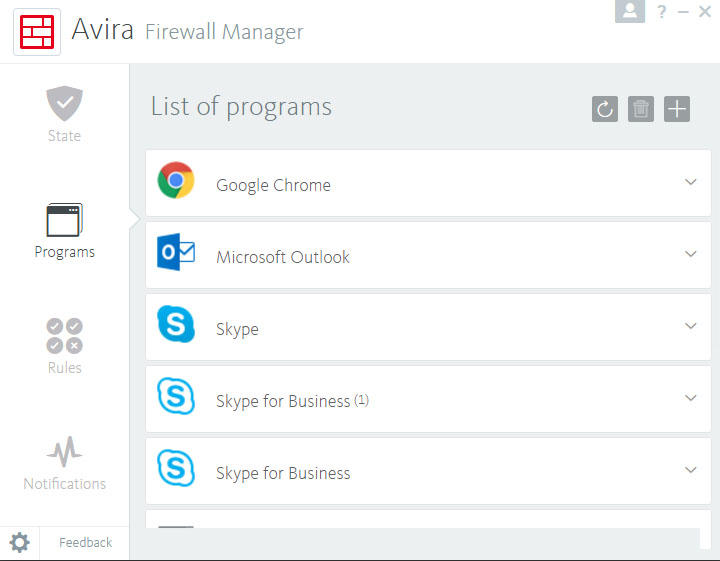Open help via question mark
The image size is (720, 561).
tap(661, 11)
